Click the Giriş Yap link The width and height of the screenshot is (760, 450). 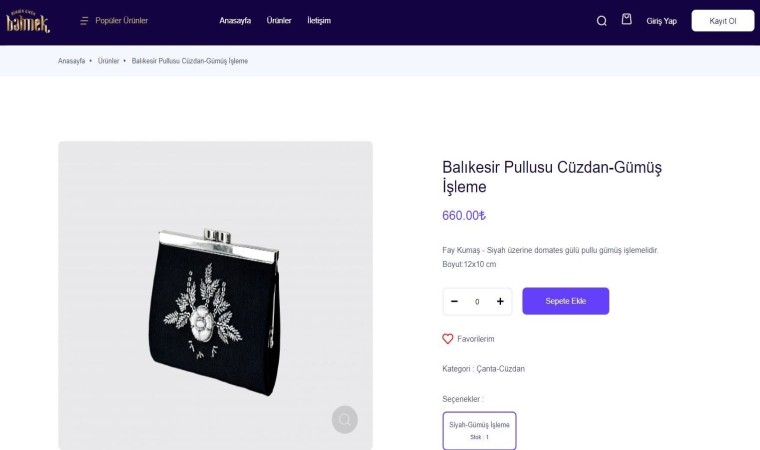(x=662, y=21)
